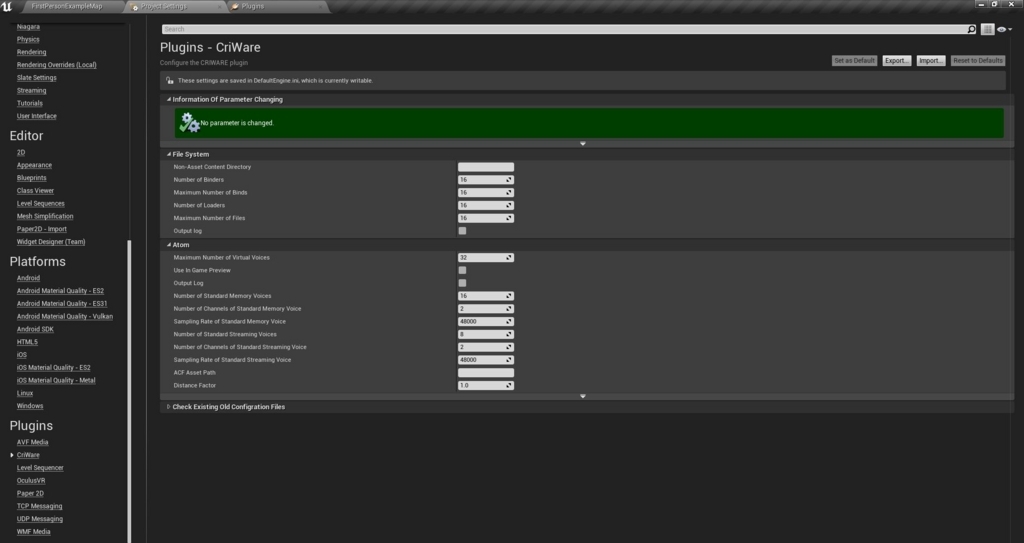Image resolution: width=1024 pixels, height=543 pixels.
Task: Click the lock icon beside writable notice
Action: pos(170,80)
